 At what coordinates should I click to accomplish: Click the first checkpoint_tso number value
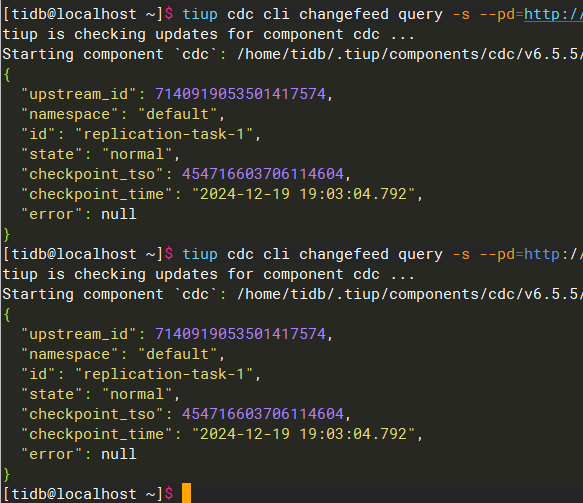tap(263, 174)
